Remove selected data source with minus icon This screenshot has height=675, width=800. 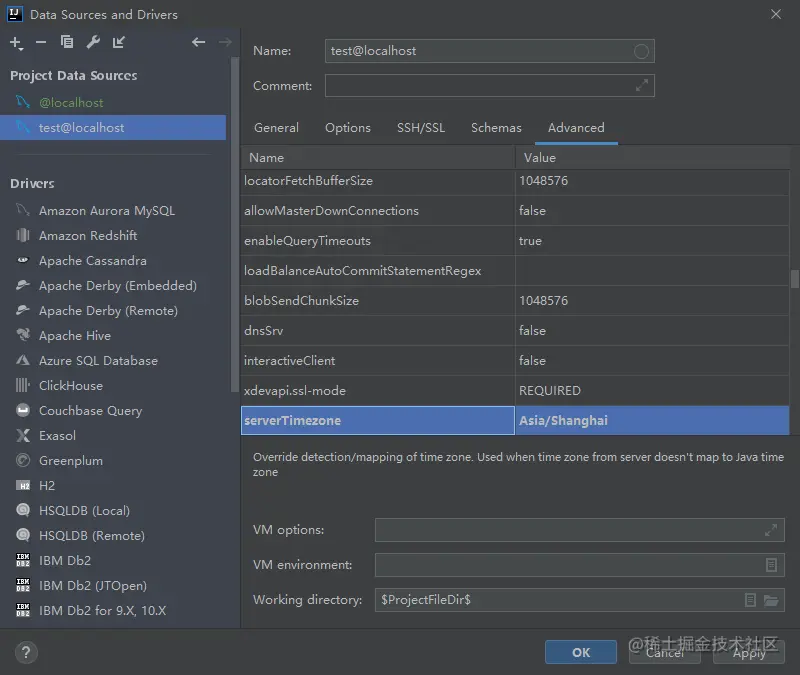coord(41,42)
